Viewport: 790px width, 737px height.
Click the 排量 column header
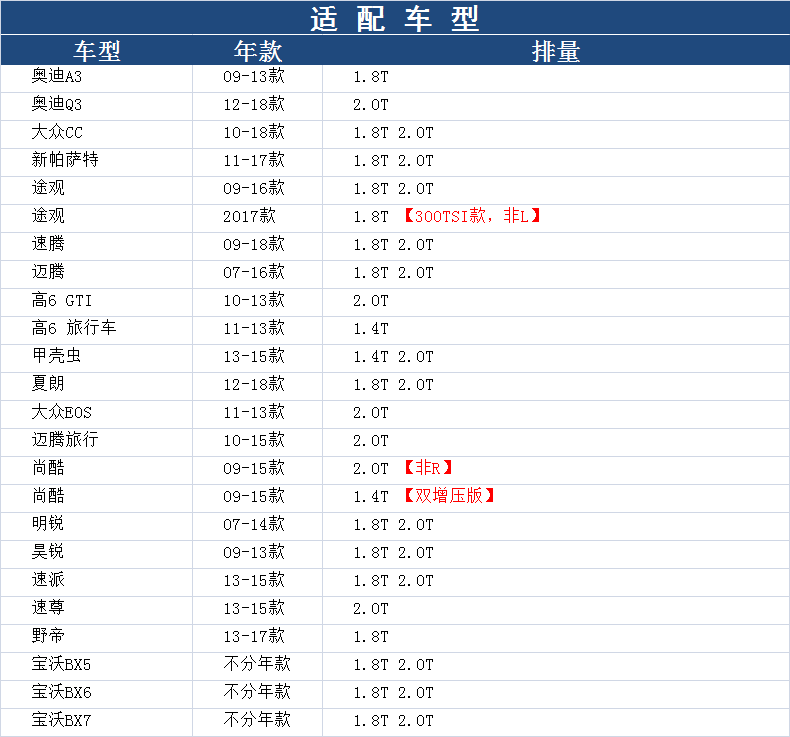pyautogui.click(x=556, y=50)
